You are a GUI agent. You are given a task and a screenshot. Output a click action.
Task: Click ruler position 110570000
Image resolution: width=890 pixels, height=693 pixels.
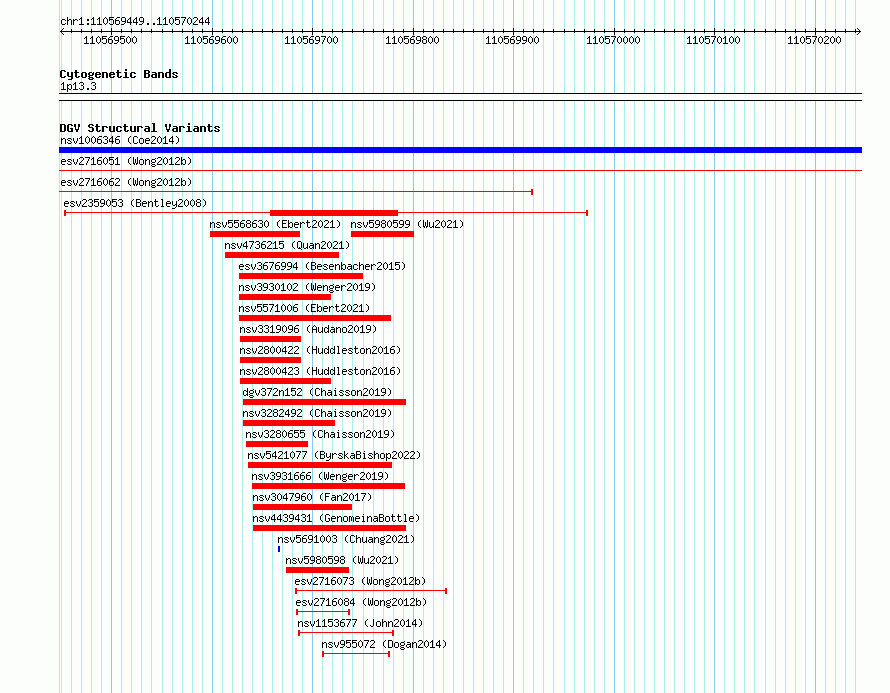click(613, 40)
